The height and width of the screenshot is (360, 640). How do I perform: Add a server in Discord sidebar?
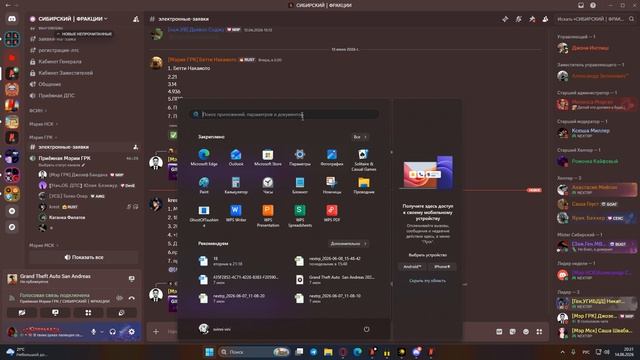point(12,211)
